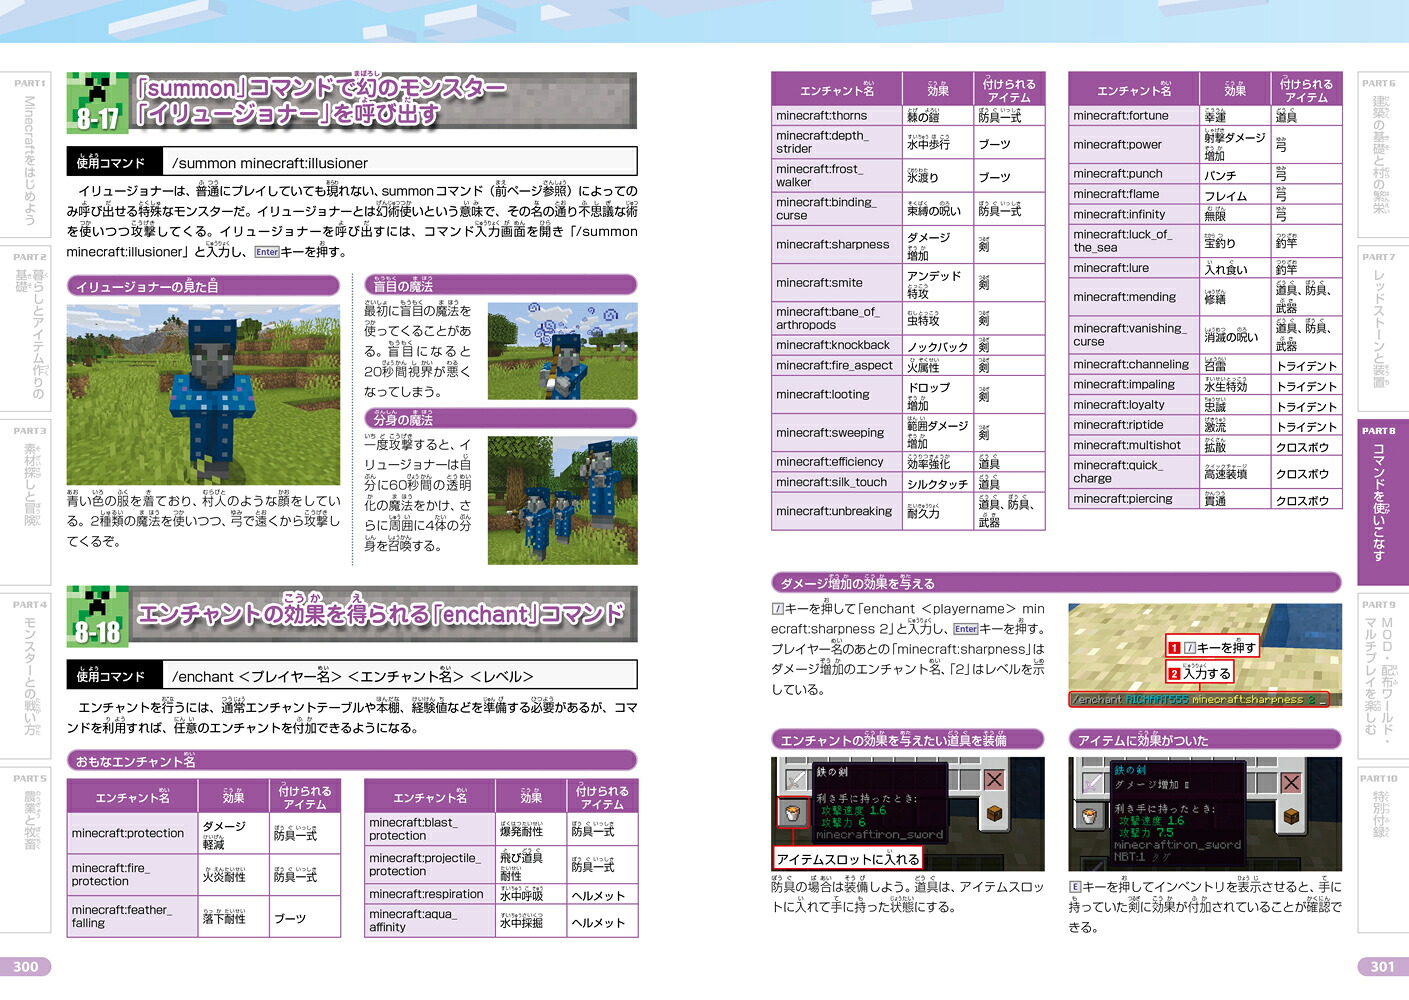Click the /enchant command syntax box
The width and height of the screenshot is (1409, 1000).
point(352,675)
